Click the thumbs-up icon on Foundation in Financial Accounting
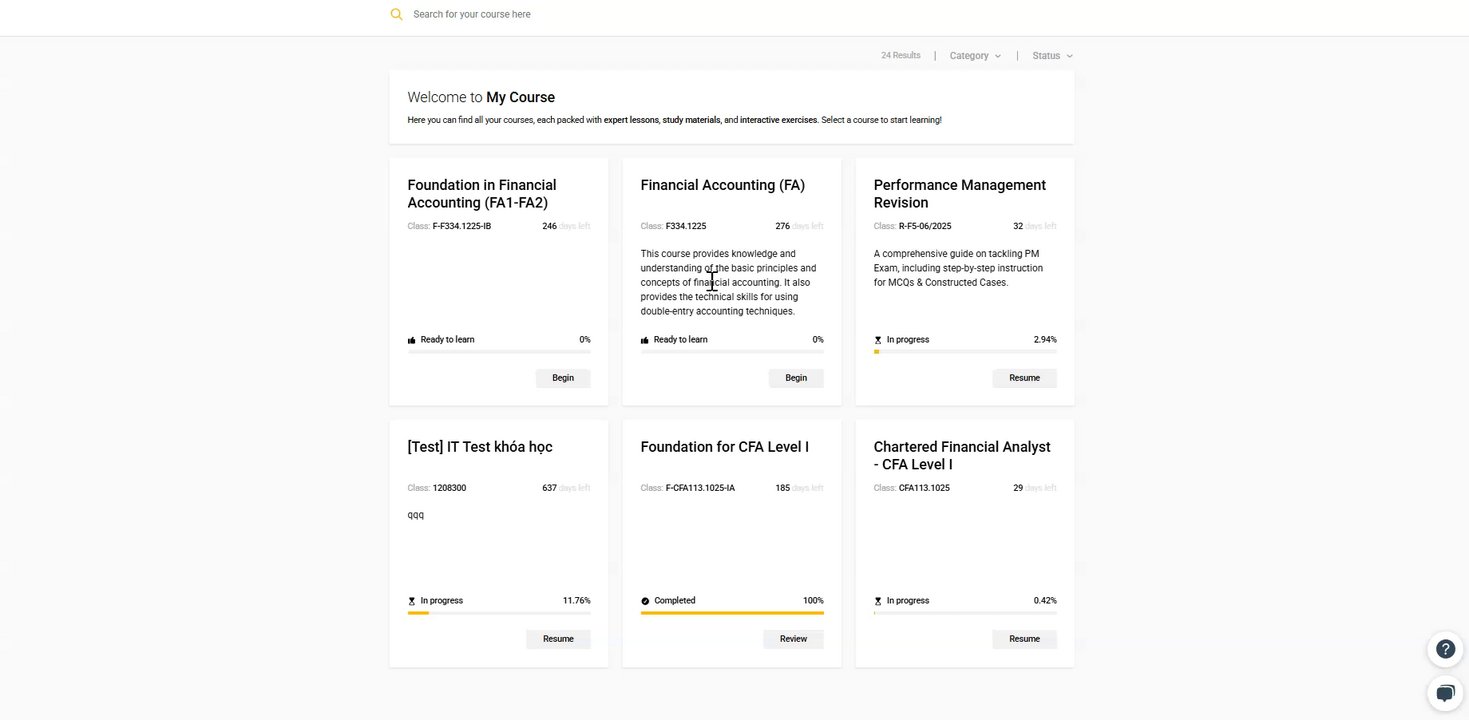Image resolution: width=1469 pixels, height=720 pixels. (x=412, y=340)
